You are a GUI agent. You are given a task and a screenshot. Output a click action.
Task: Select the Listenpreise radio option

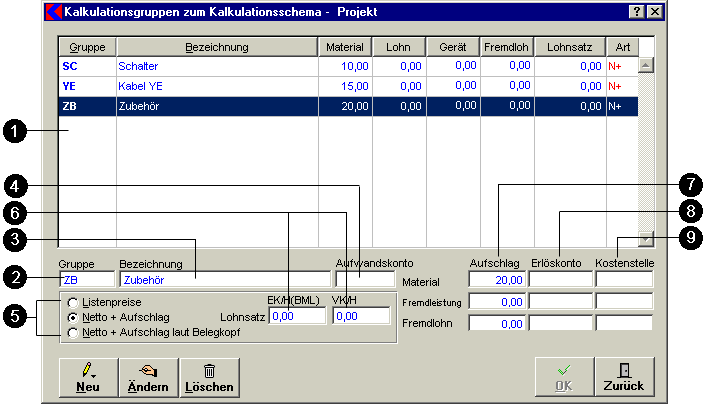coord(73,301)
